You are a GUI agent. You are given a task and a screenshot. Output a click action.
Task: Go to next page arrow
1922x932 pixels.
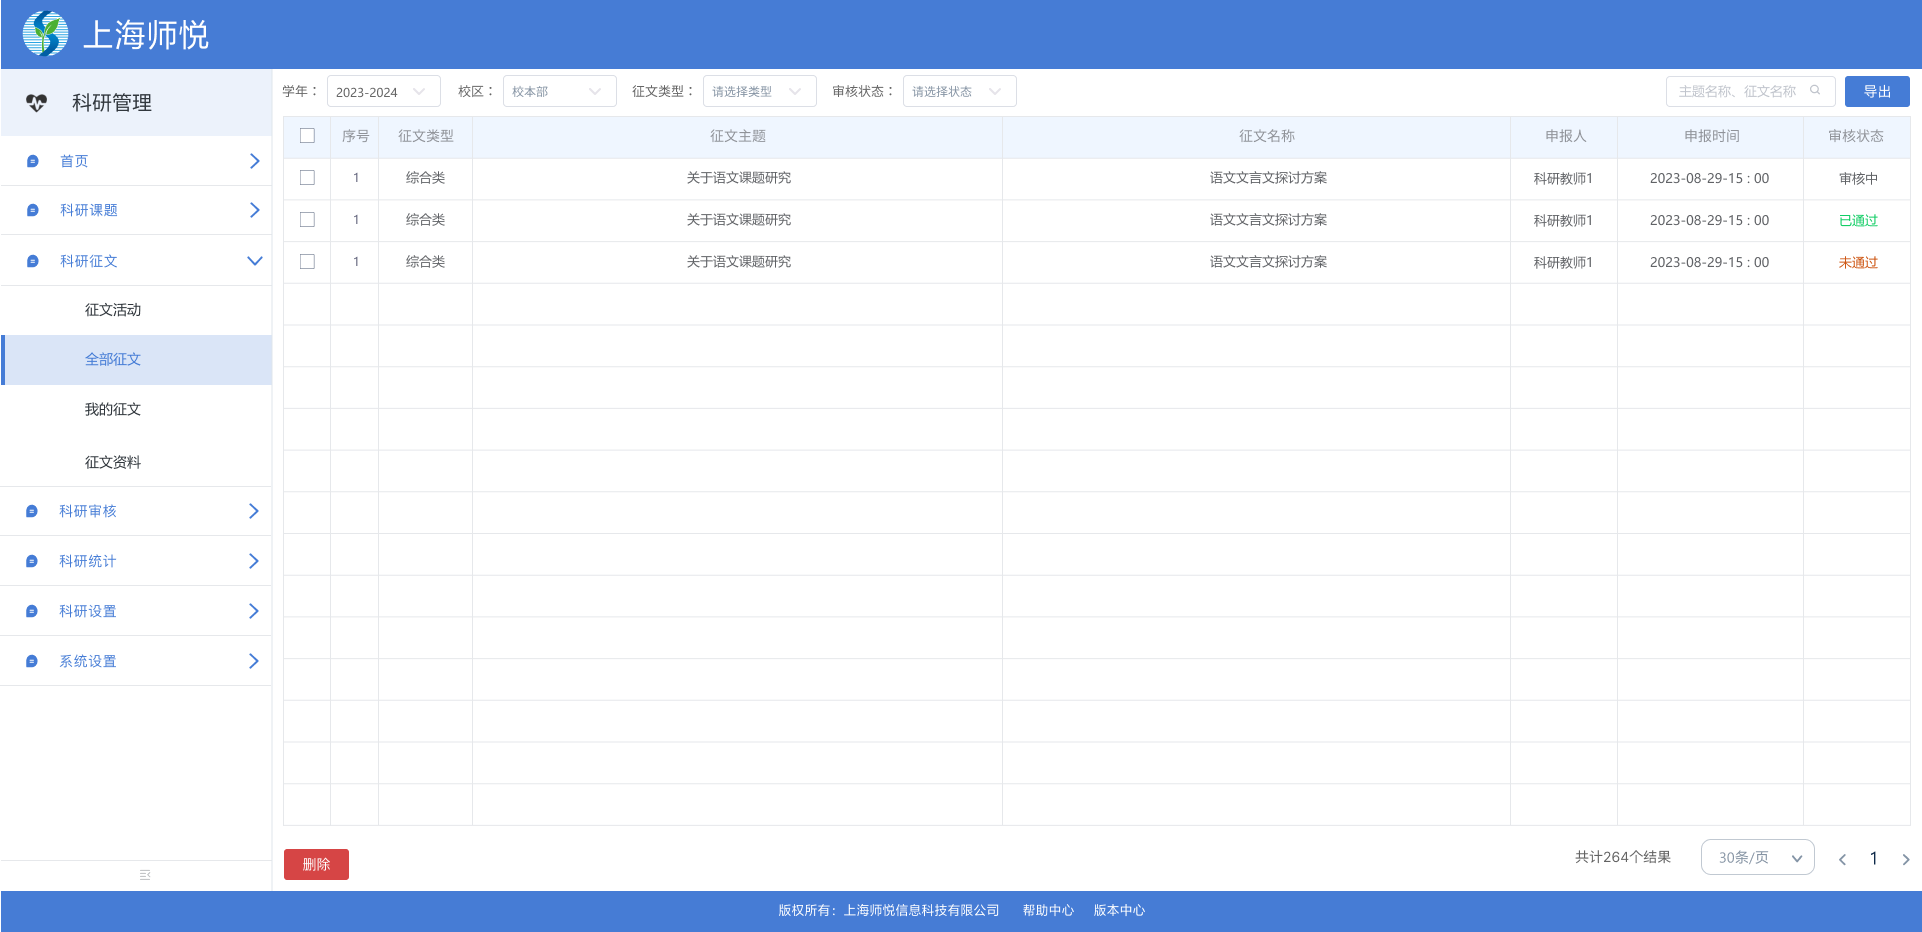pyautogui.click(x=1905, y=859)
